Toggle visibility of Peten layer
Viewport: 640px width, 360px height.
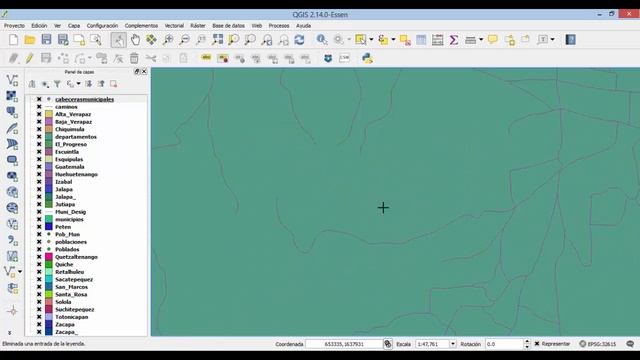coord(39,227)
